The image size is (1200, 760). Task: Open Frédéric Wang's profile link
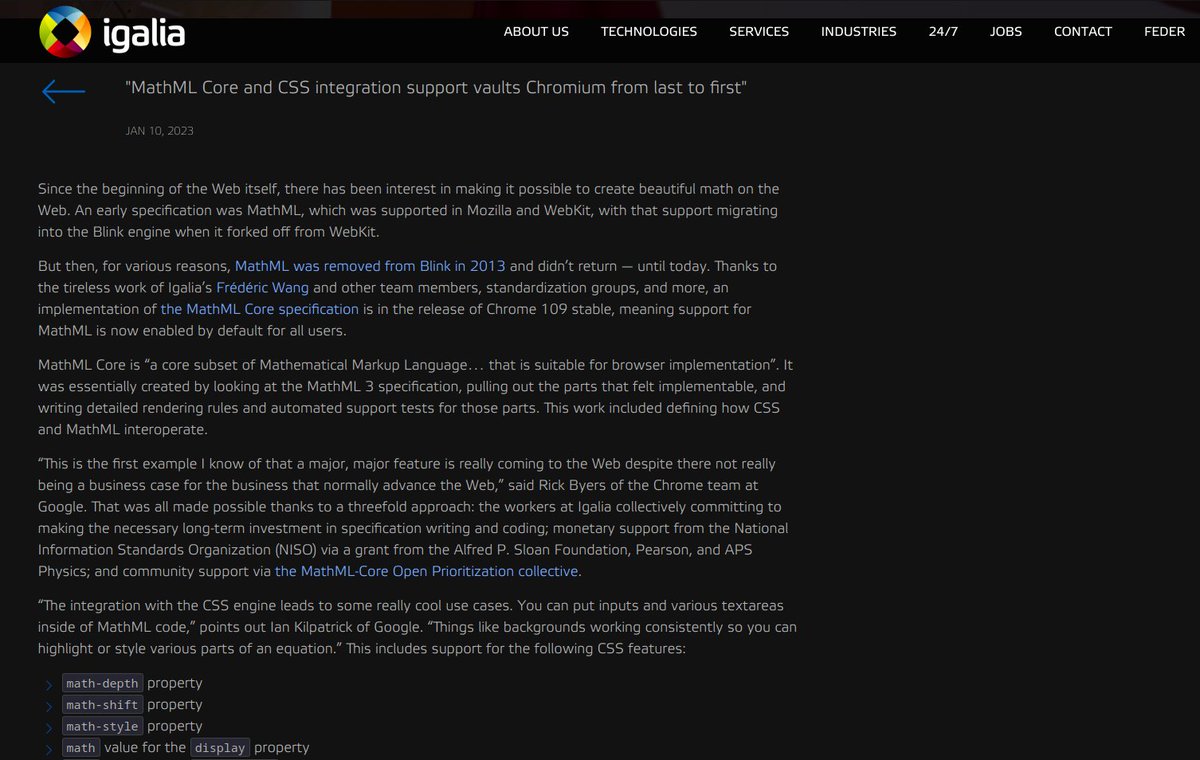(263, 288)
